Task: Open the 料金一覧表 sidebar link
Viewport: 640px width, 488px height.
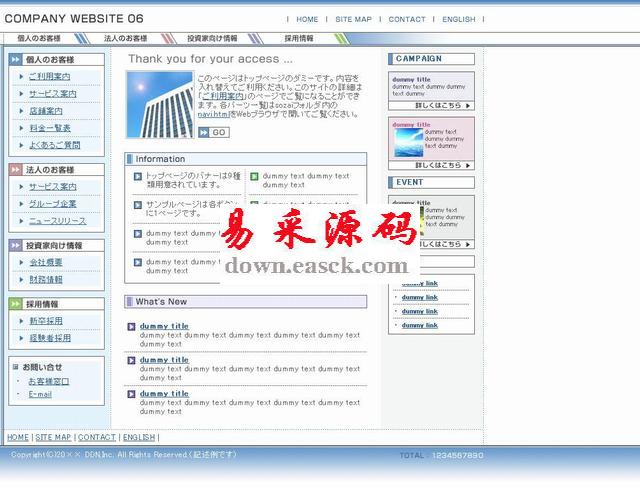Action: point(50,128)
